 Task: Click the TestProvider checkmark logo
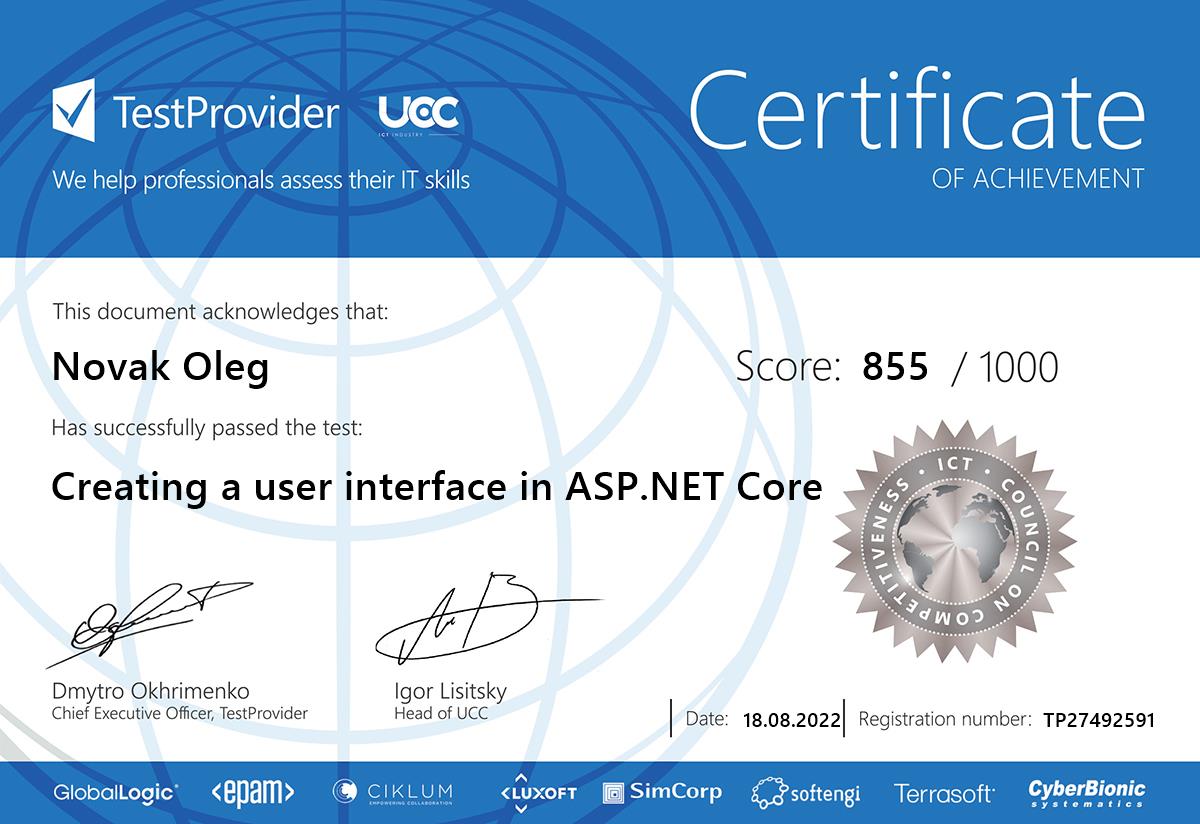(73, 111)
